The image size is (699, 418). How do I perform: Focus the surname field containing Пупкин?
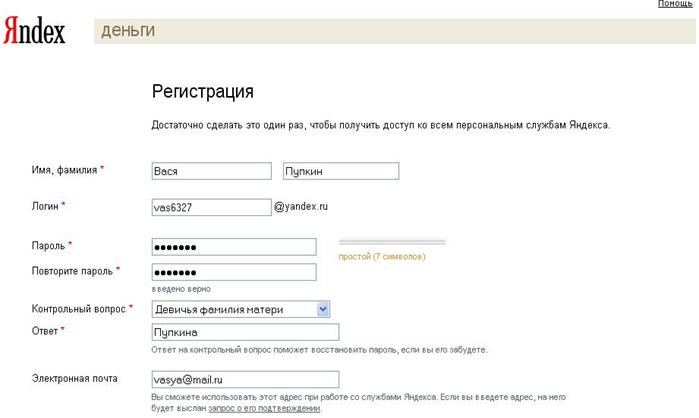click(x=341, y=171)
